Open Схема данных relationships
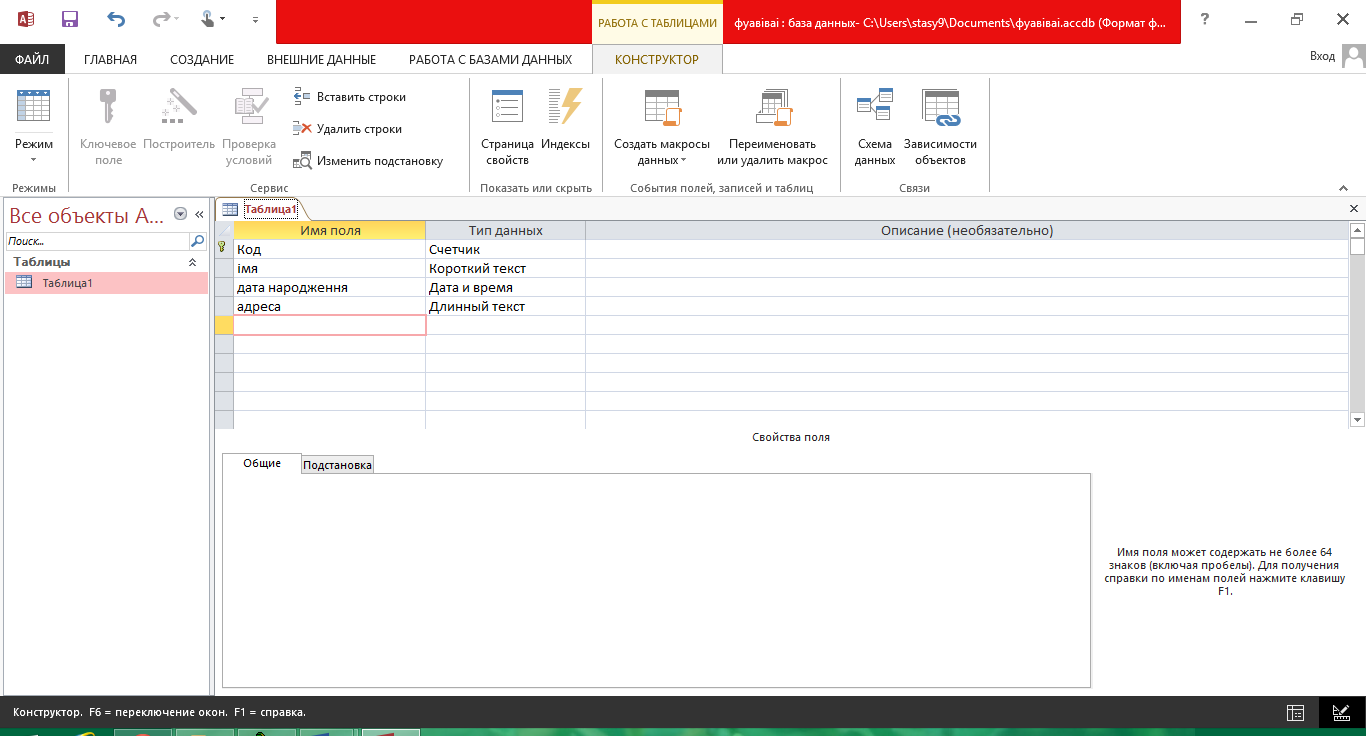Screen dimensions: 1366x736 point(875,126)
